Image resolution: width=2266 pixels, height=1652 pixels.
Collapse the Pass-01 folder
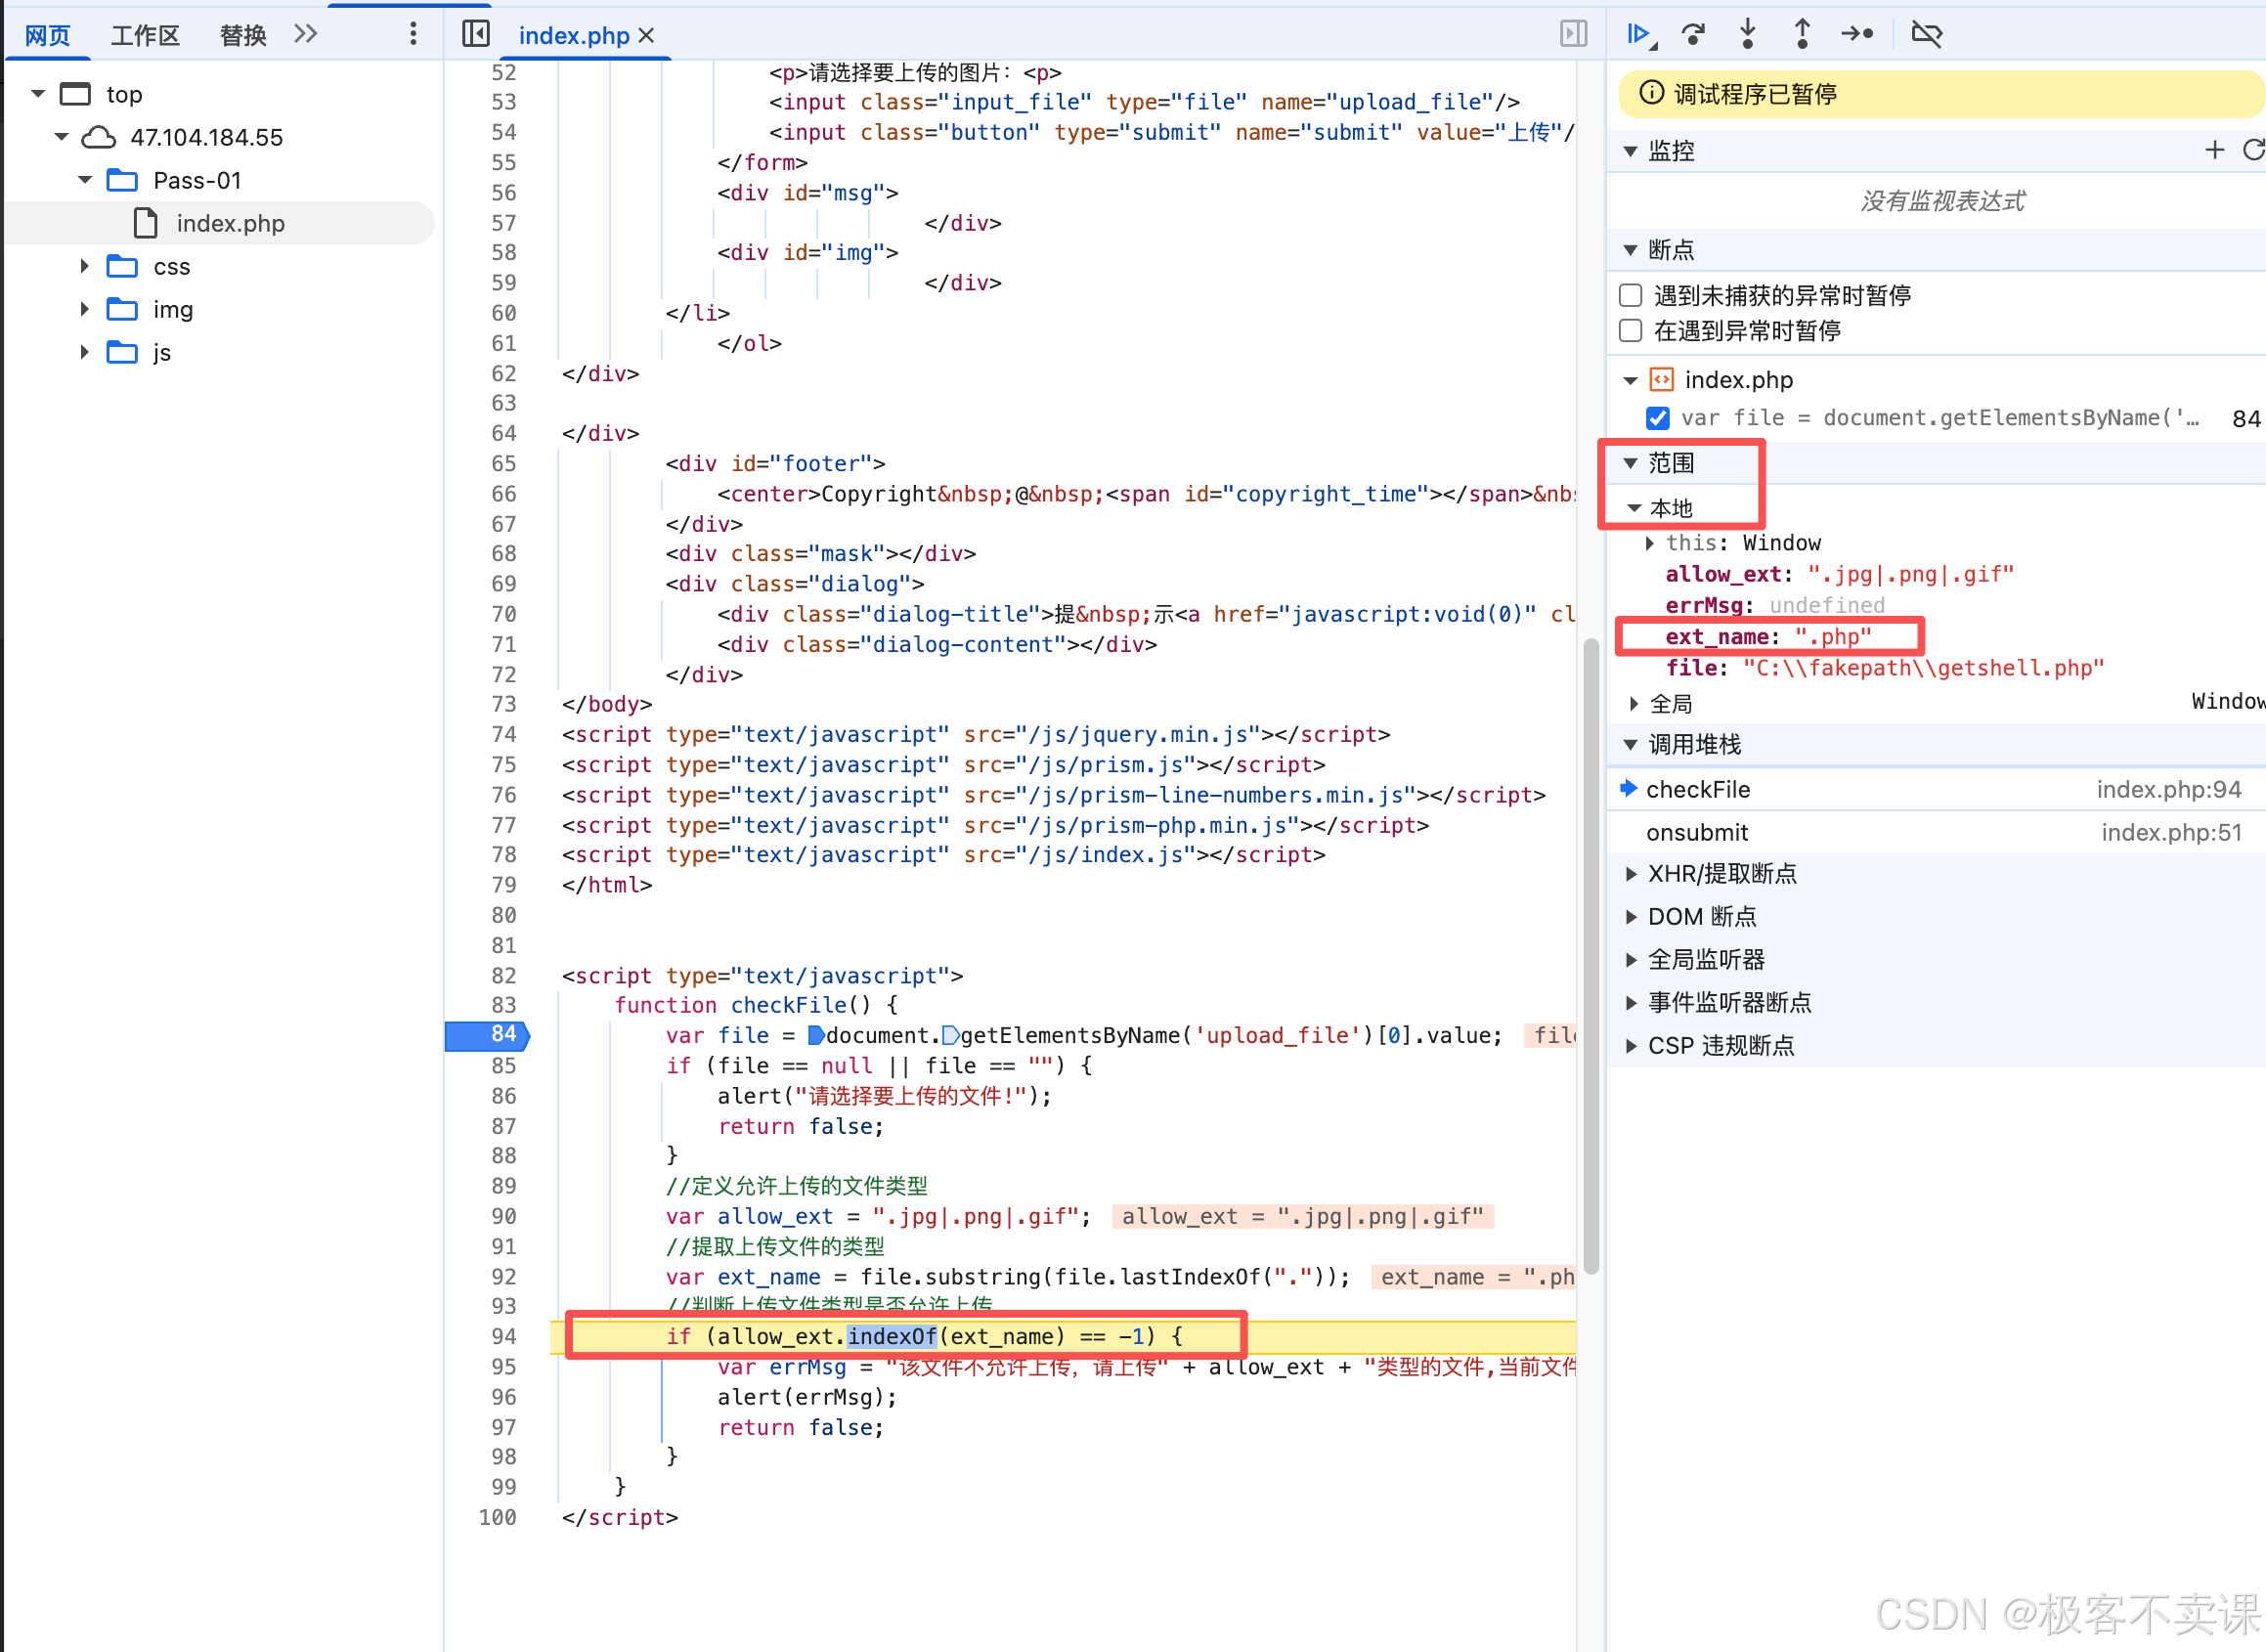(x=85, y=180)
